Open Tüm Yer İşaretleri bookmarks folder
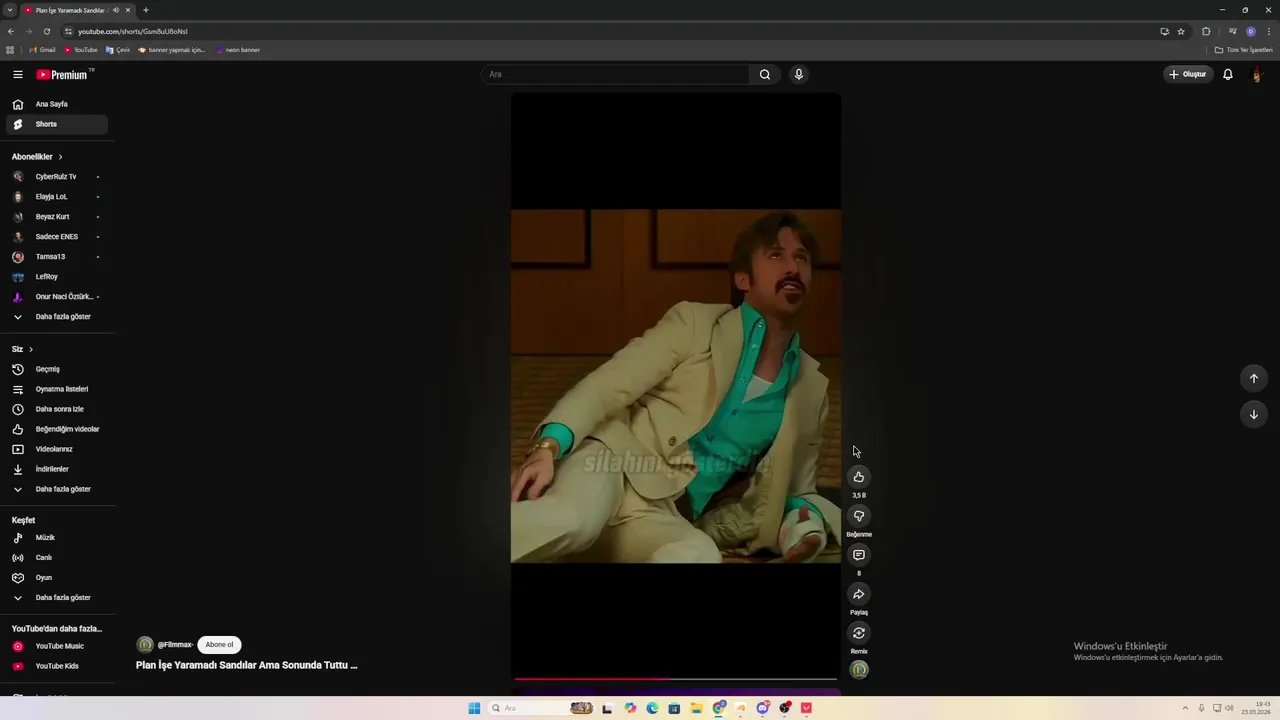Screen dimensions: 1280x720 pos(1244,50)
